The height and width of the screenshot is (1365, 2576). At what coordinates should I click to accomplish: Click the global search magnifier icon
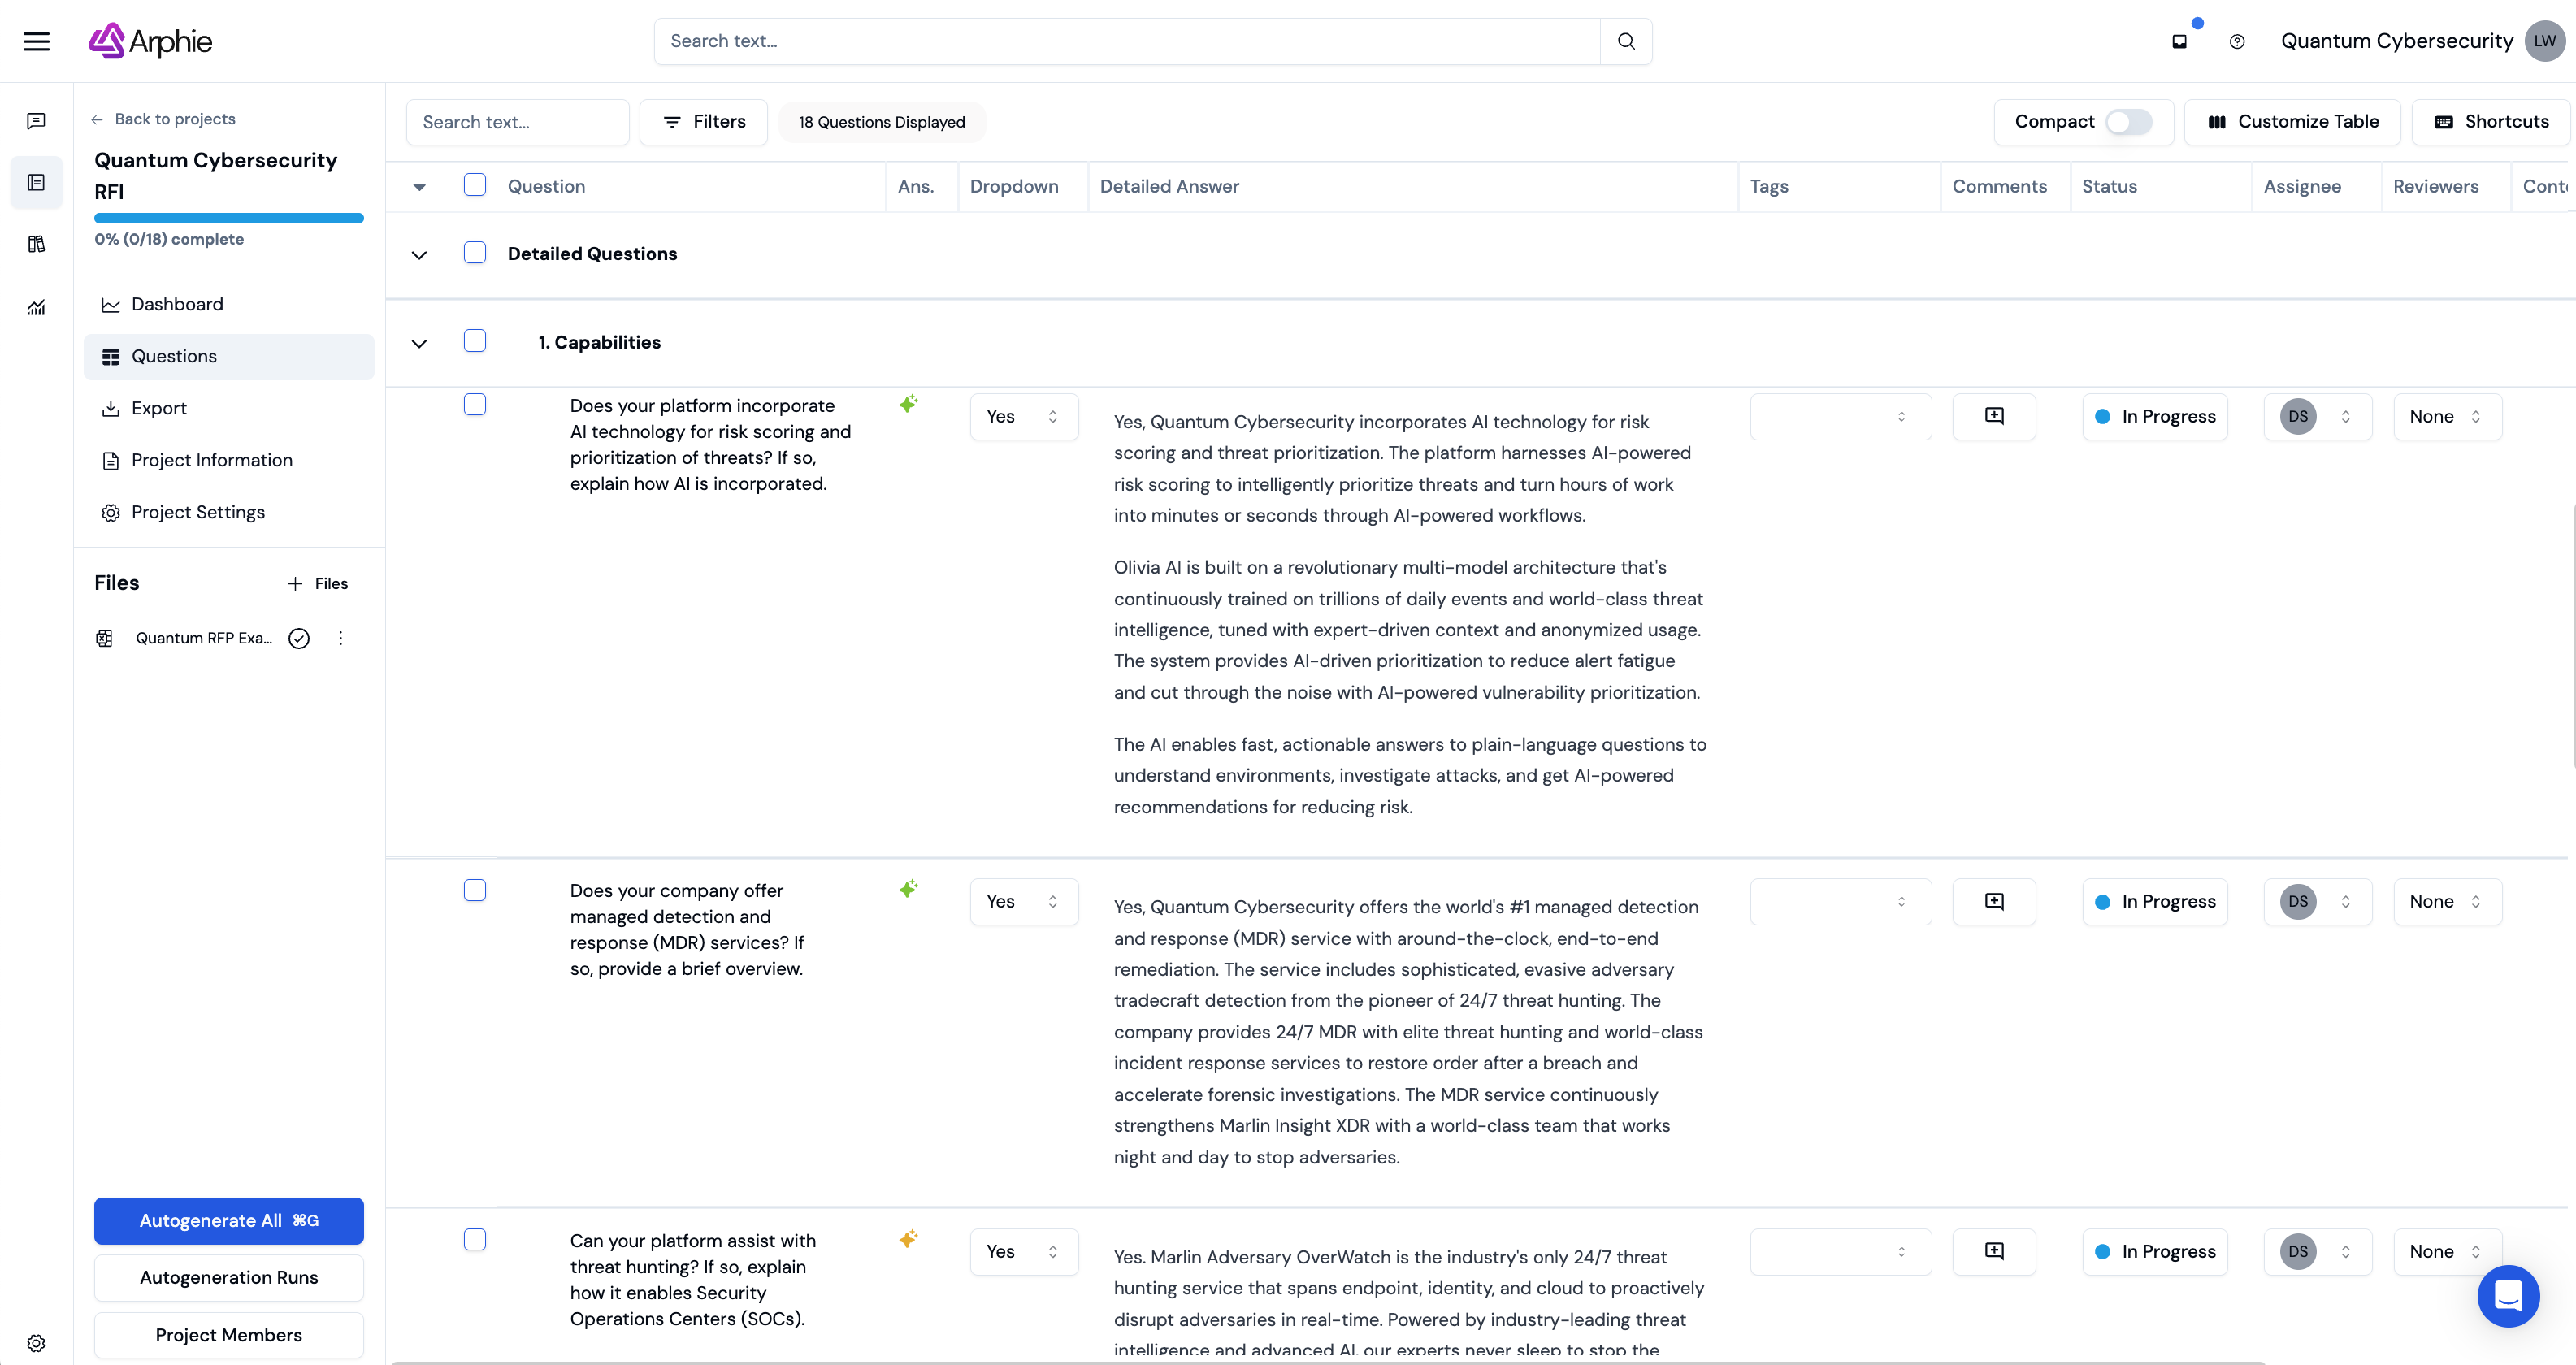[x=1626, y=41]
